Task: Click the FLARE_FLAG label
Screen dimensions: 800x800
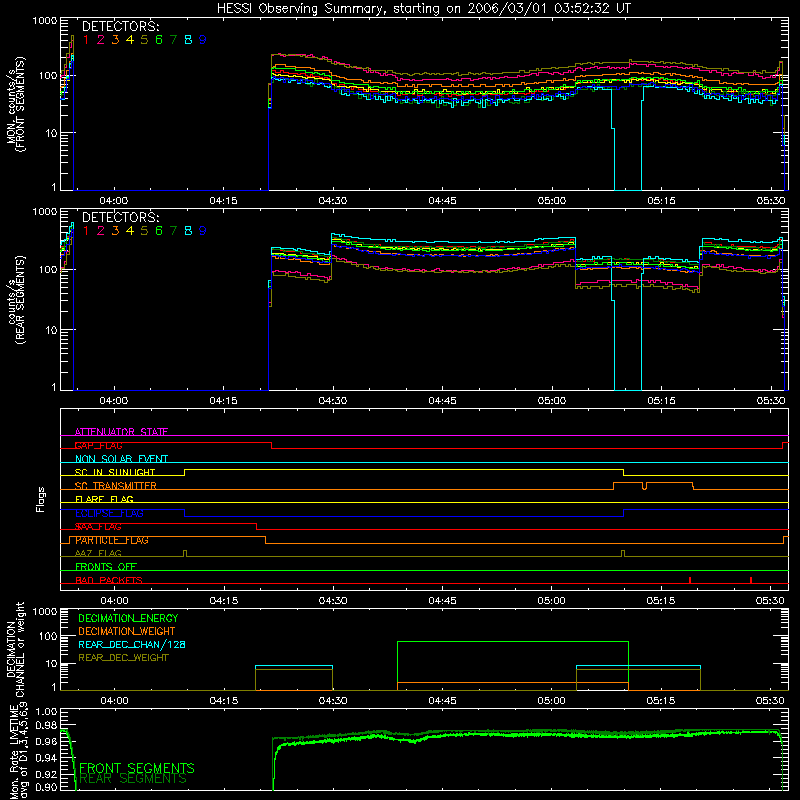Action: pos(104,499)
